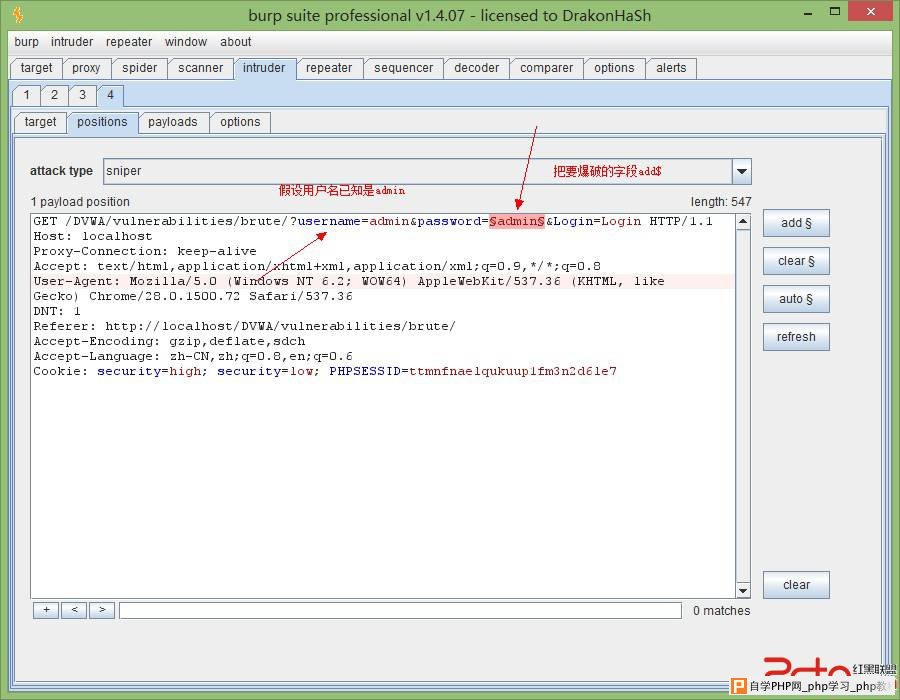The height and width of the screenshot is (700, 900).
Task: Go to next search match
Action: click(x=102, y=610)
